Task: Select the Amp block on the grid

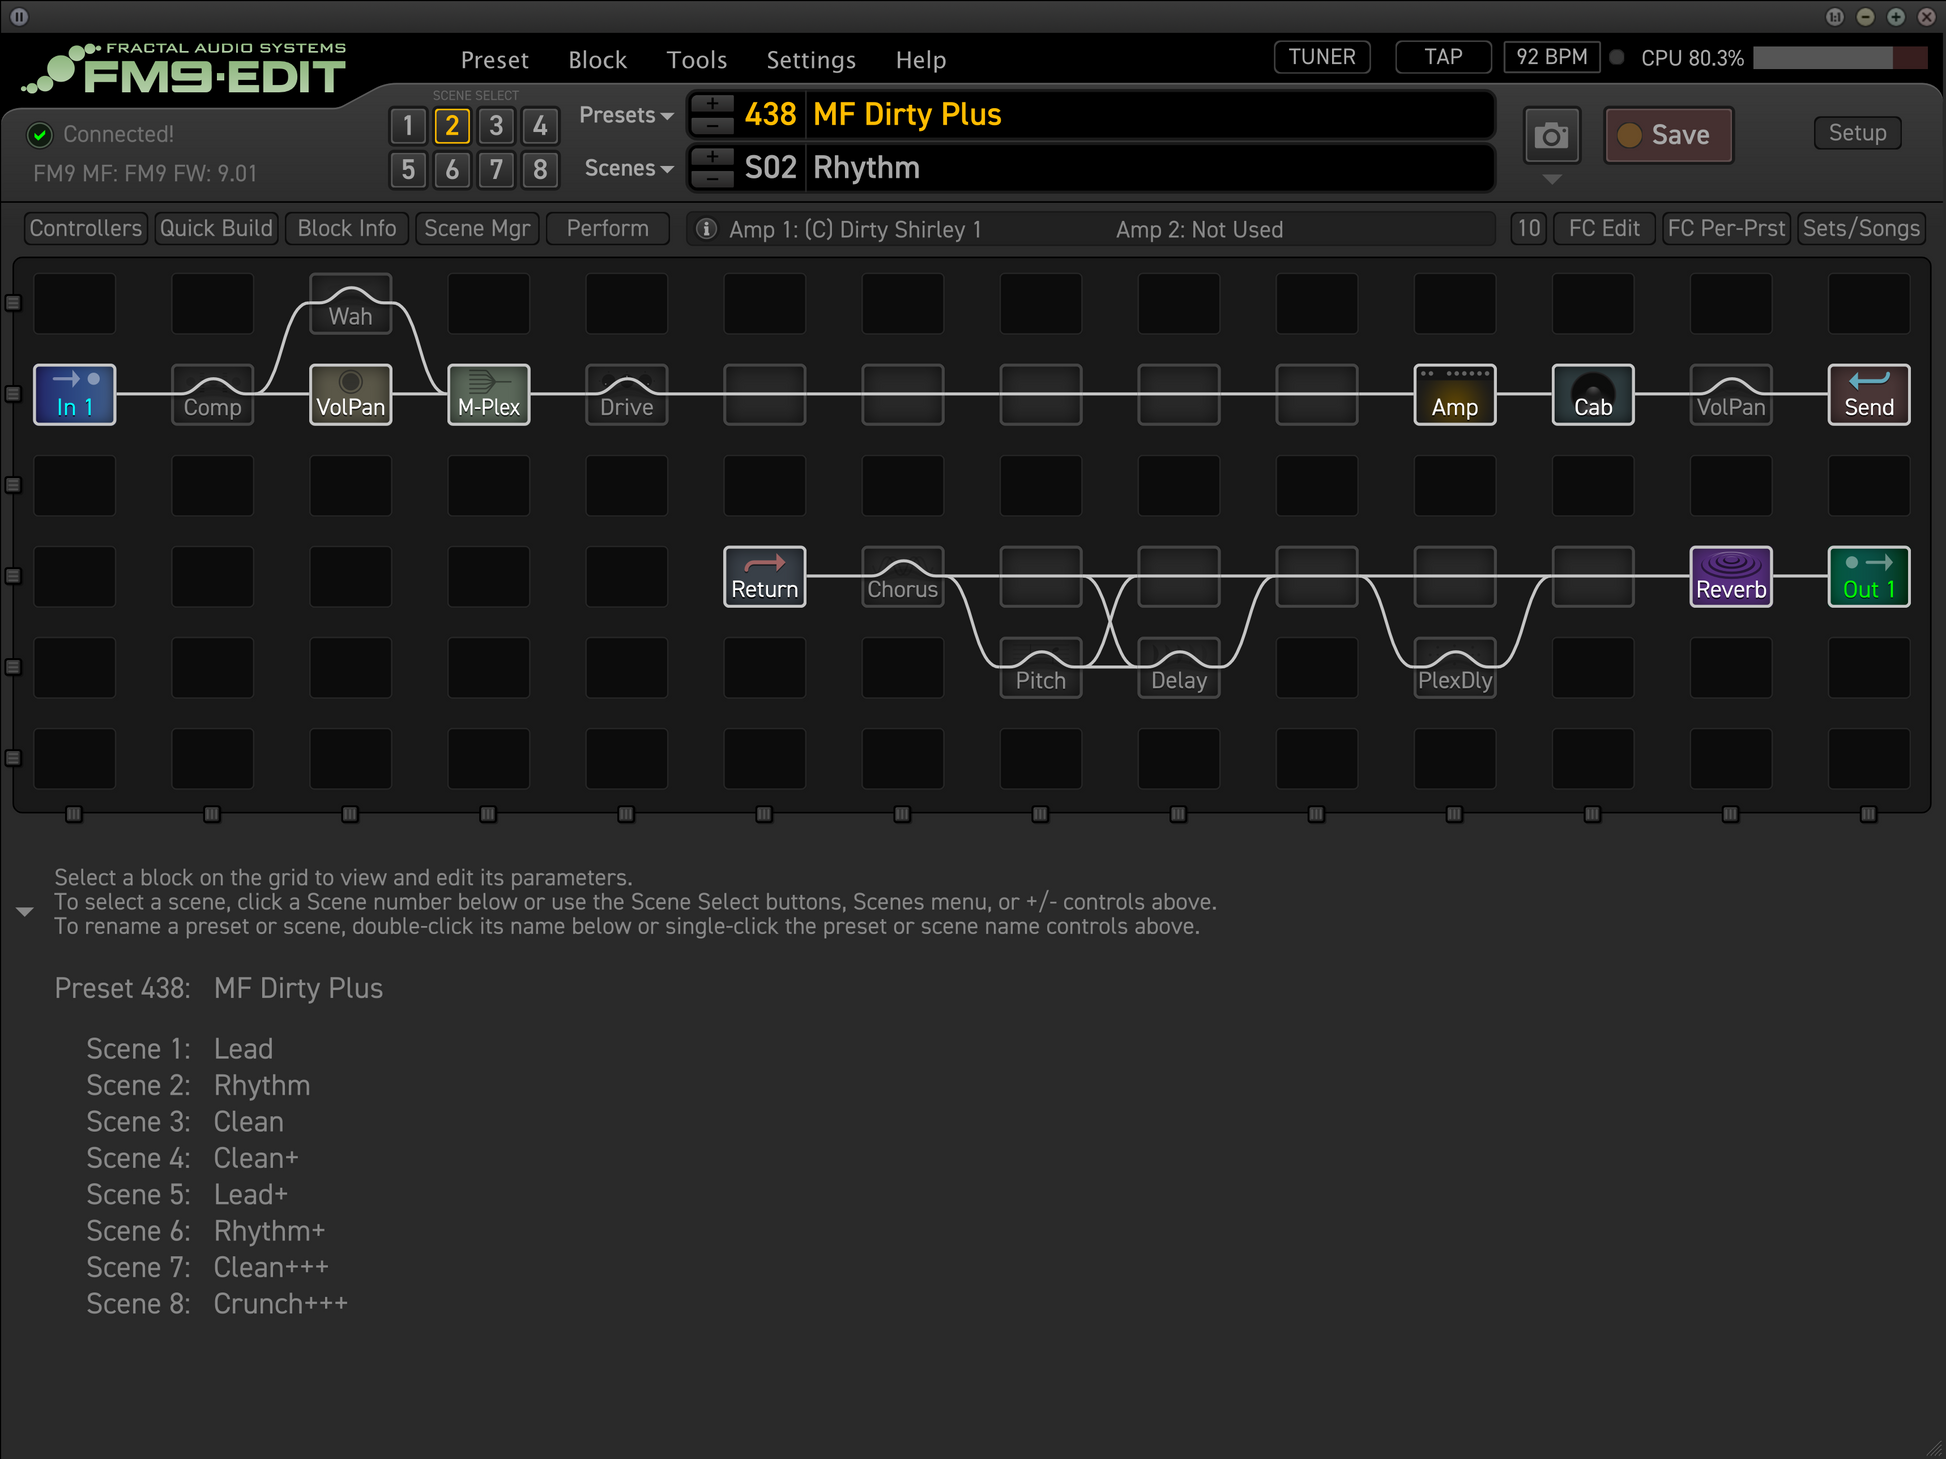Action: [x=1454, y=395]
